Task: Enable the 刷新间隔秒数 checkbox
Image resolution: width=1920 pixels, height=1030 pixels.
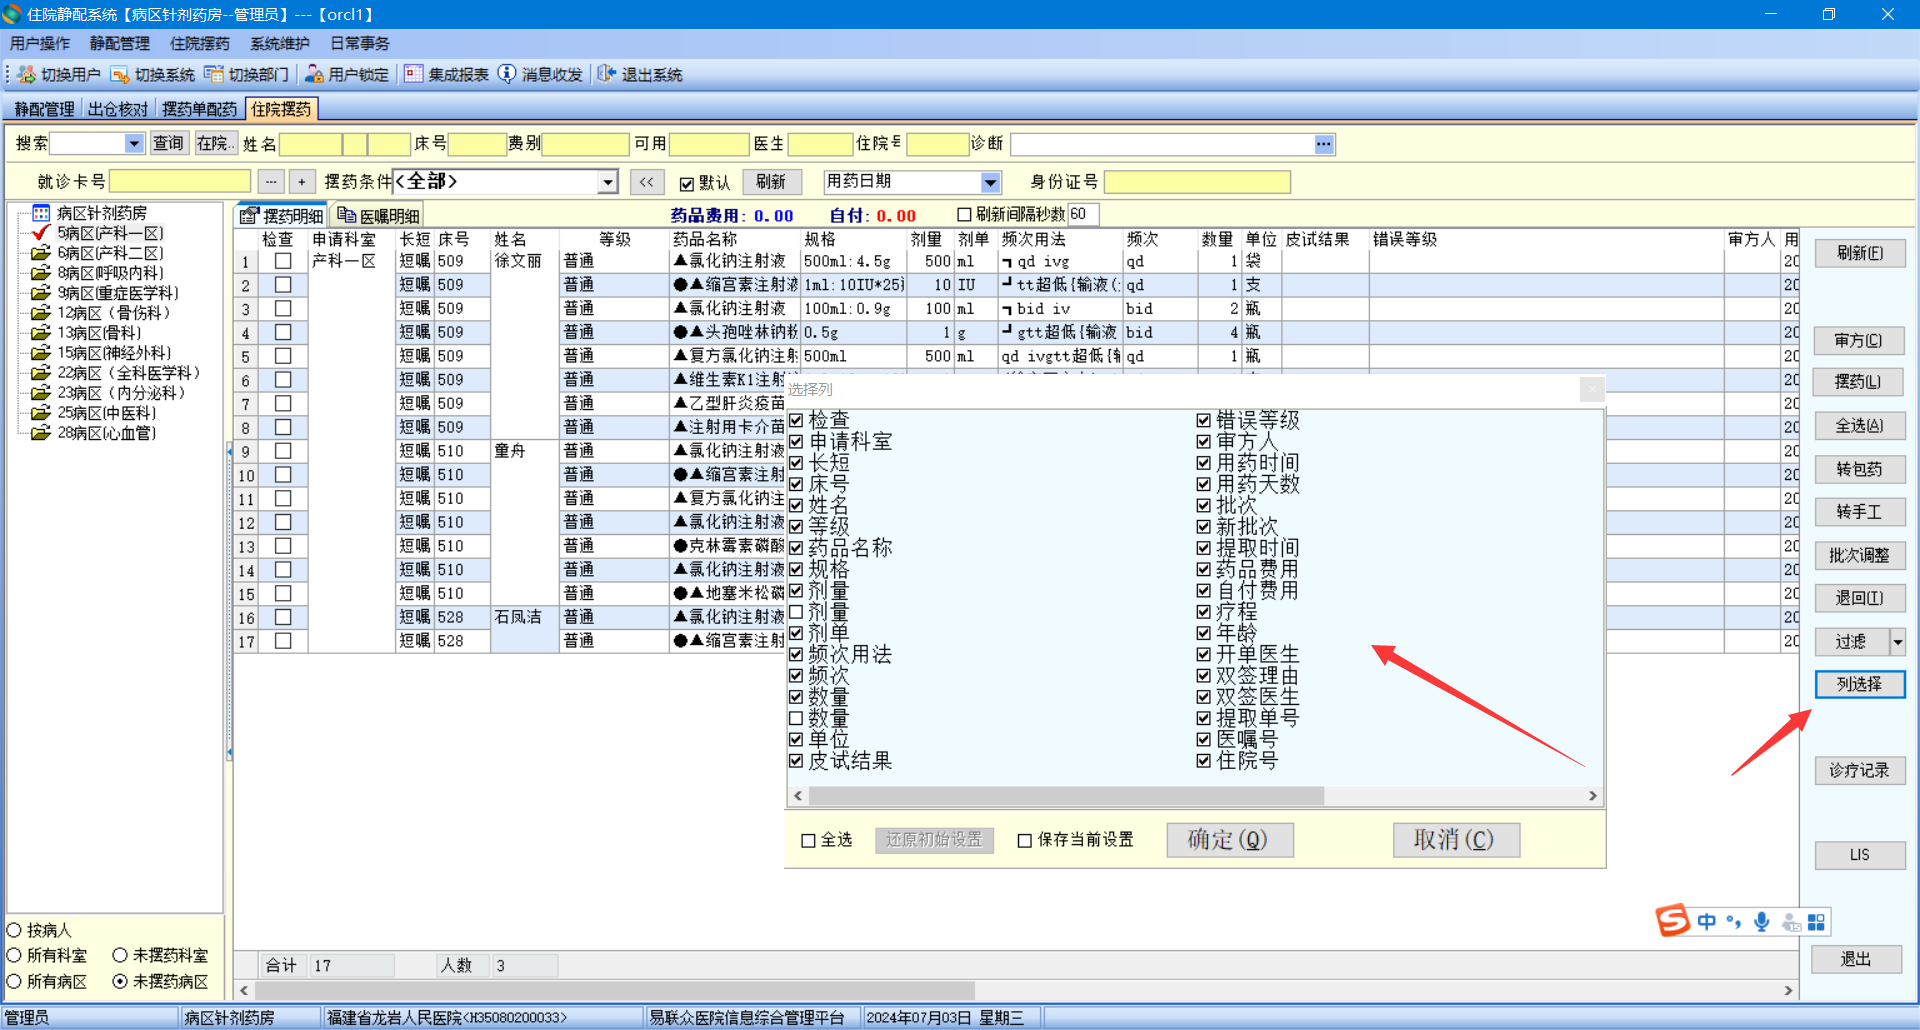Action: click(x=964, y=215)
